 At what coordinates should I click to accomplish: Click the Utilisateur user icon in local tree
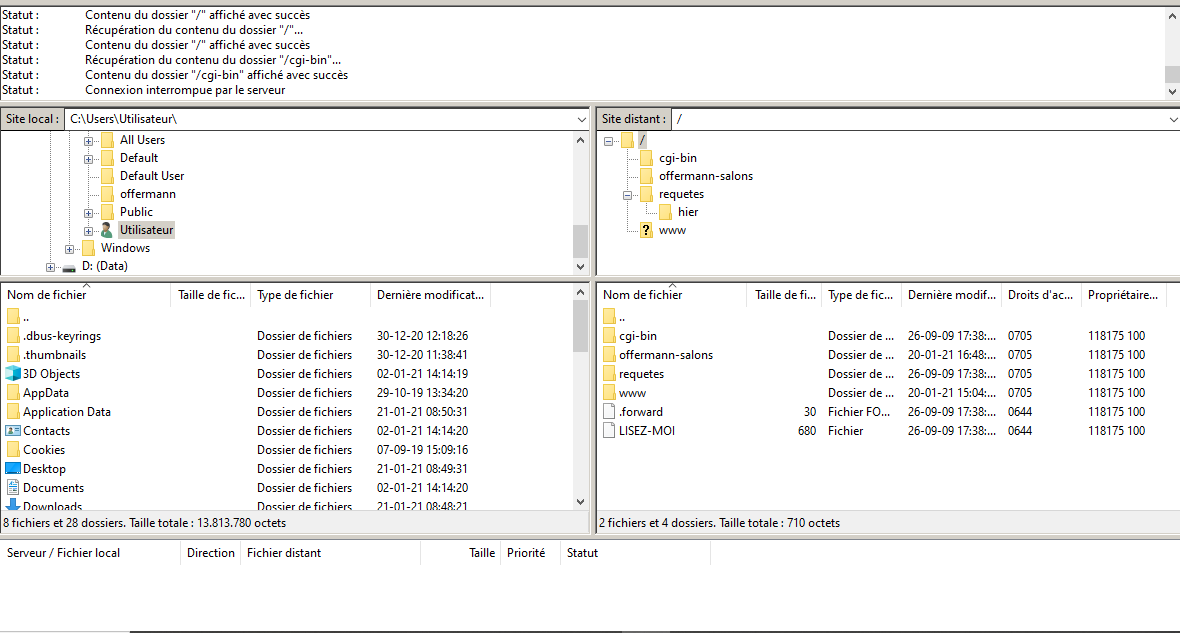pyautogui.click(x=107, y=230)
